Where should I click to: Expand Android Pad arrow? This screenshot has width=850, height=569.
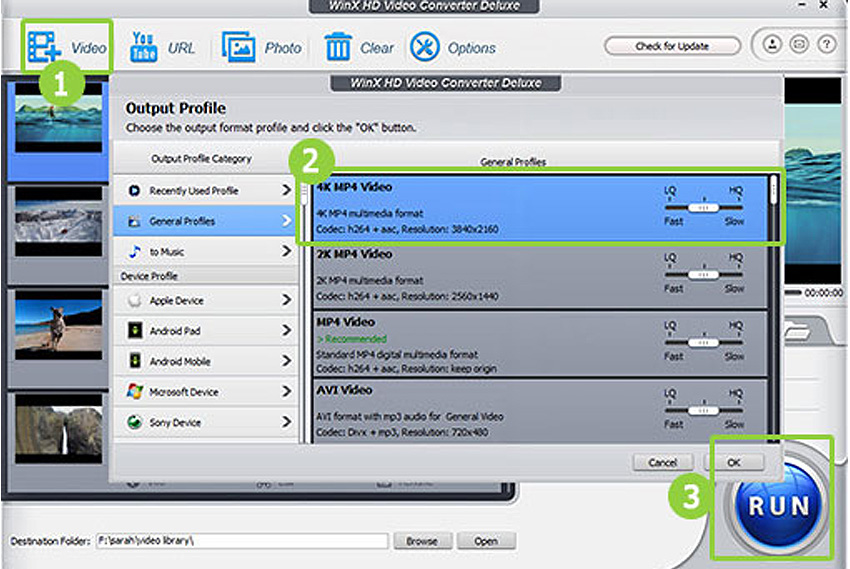286,330
